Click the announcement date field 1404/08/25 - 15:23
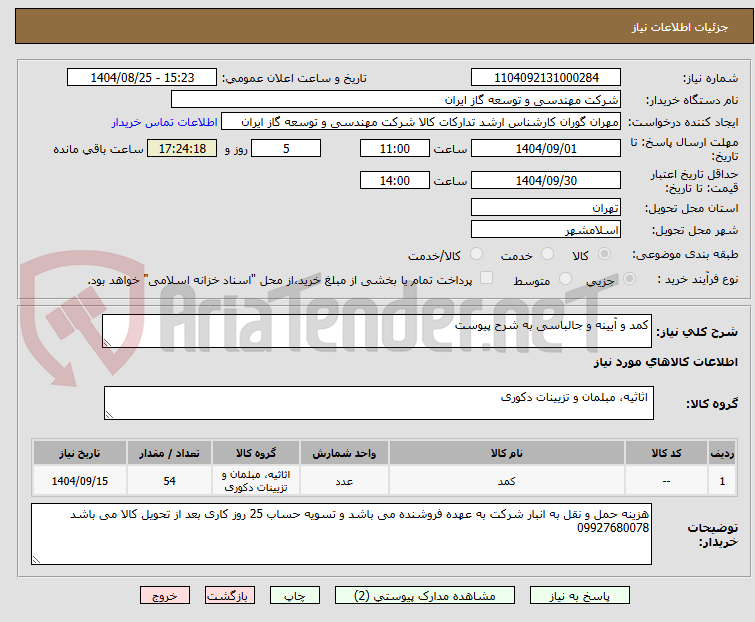 [142, 78]
